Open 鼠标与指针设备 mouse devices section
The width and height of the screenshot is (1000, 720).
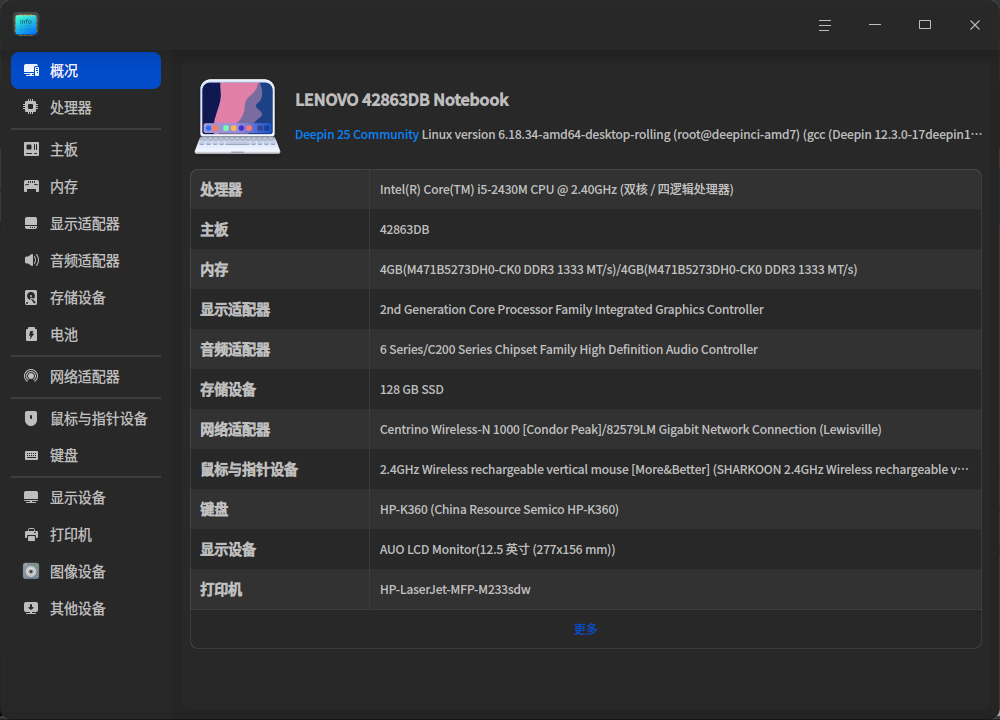coord(85,418)
